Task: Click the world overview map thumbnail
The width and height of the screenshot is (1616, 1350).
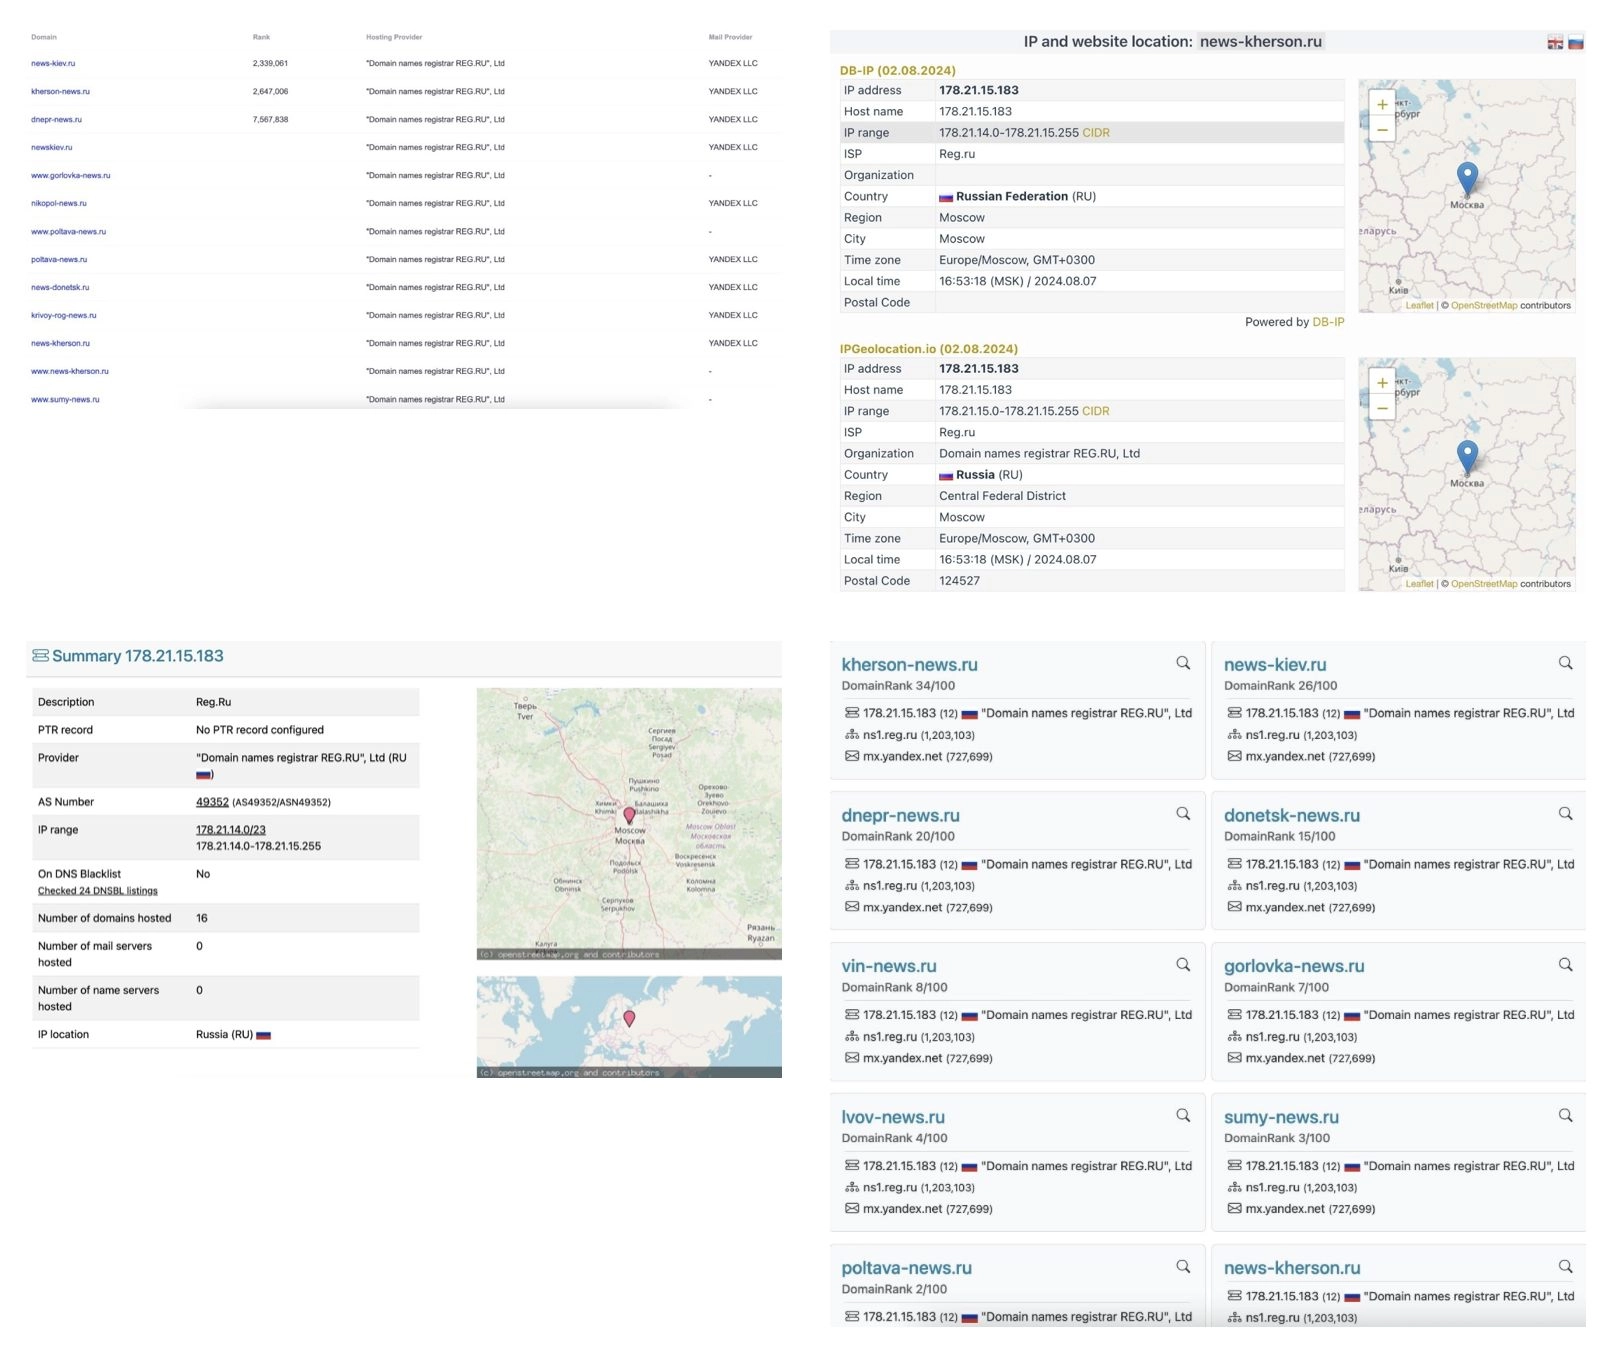Action: (x=629, y=1027)
